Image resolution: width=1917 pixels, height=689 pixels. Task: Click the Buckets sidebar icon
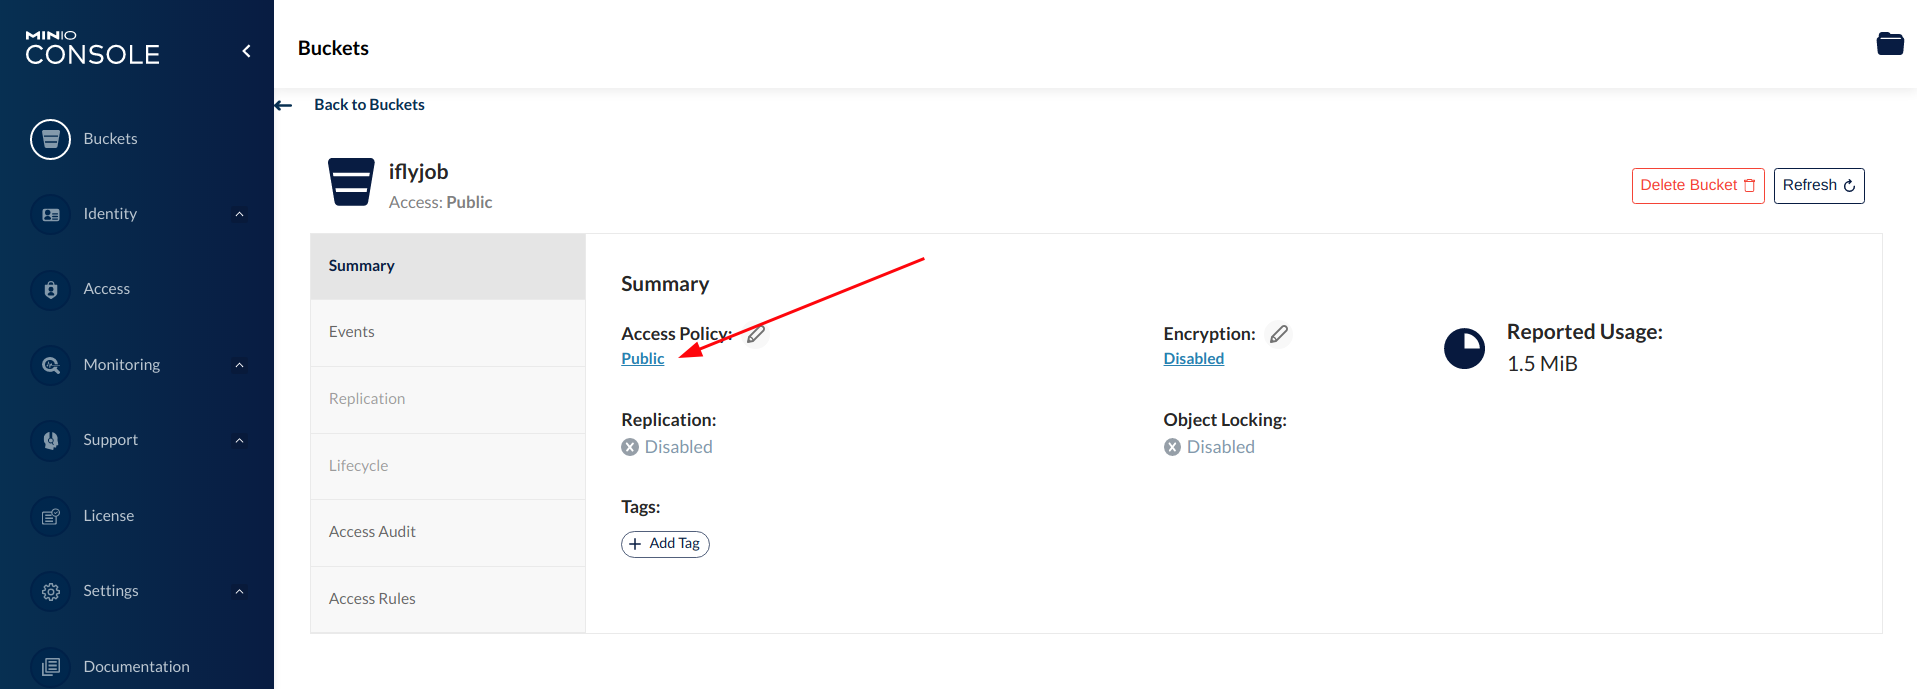50,139
